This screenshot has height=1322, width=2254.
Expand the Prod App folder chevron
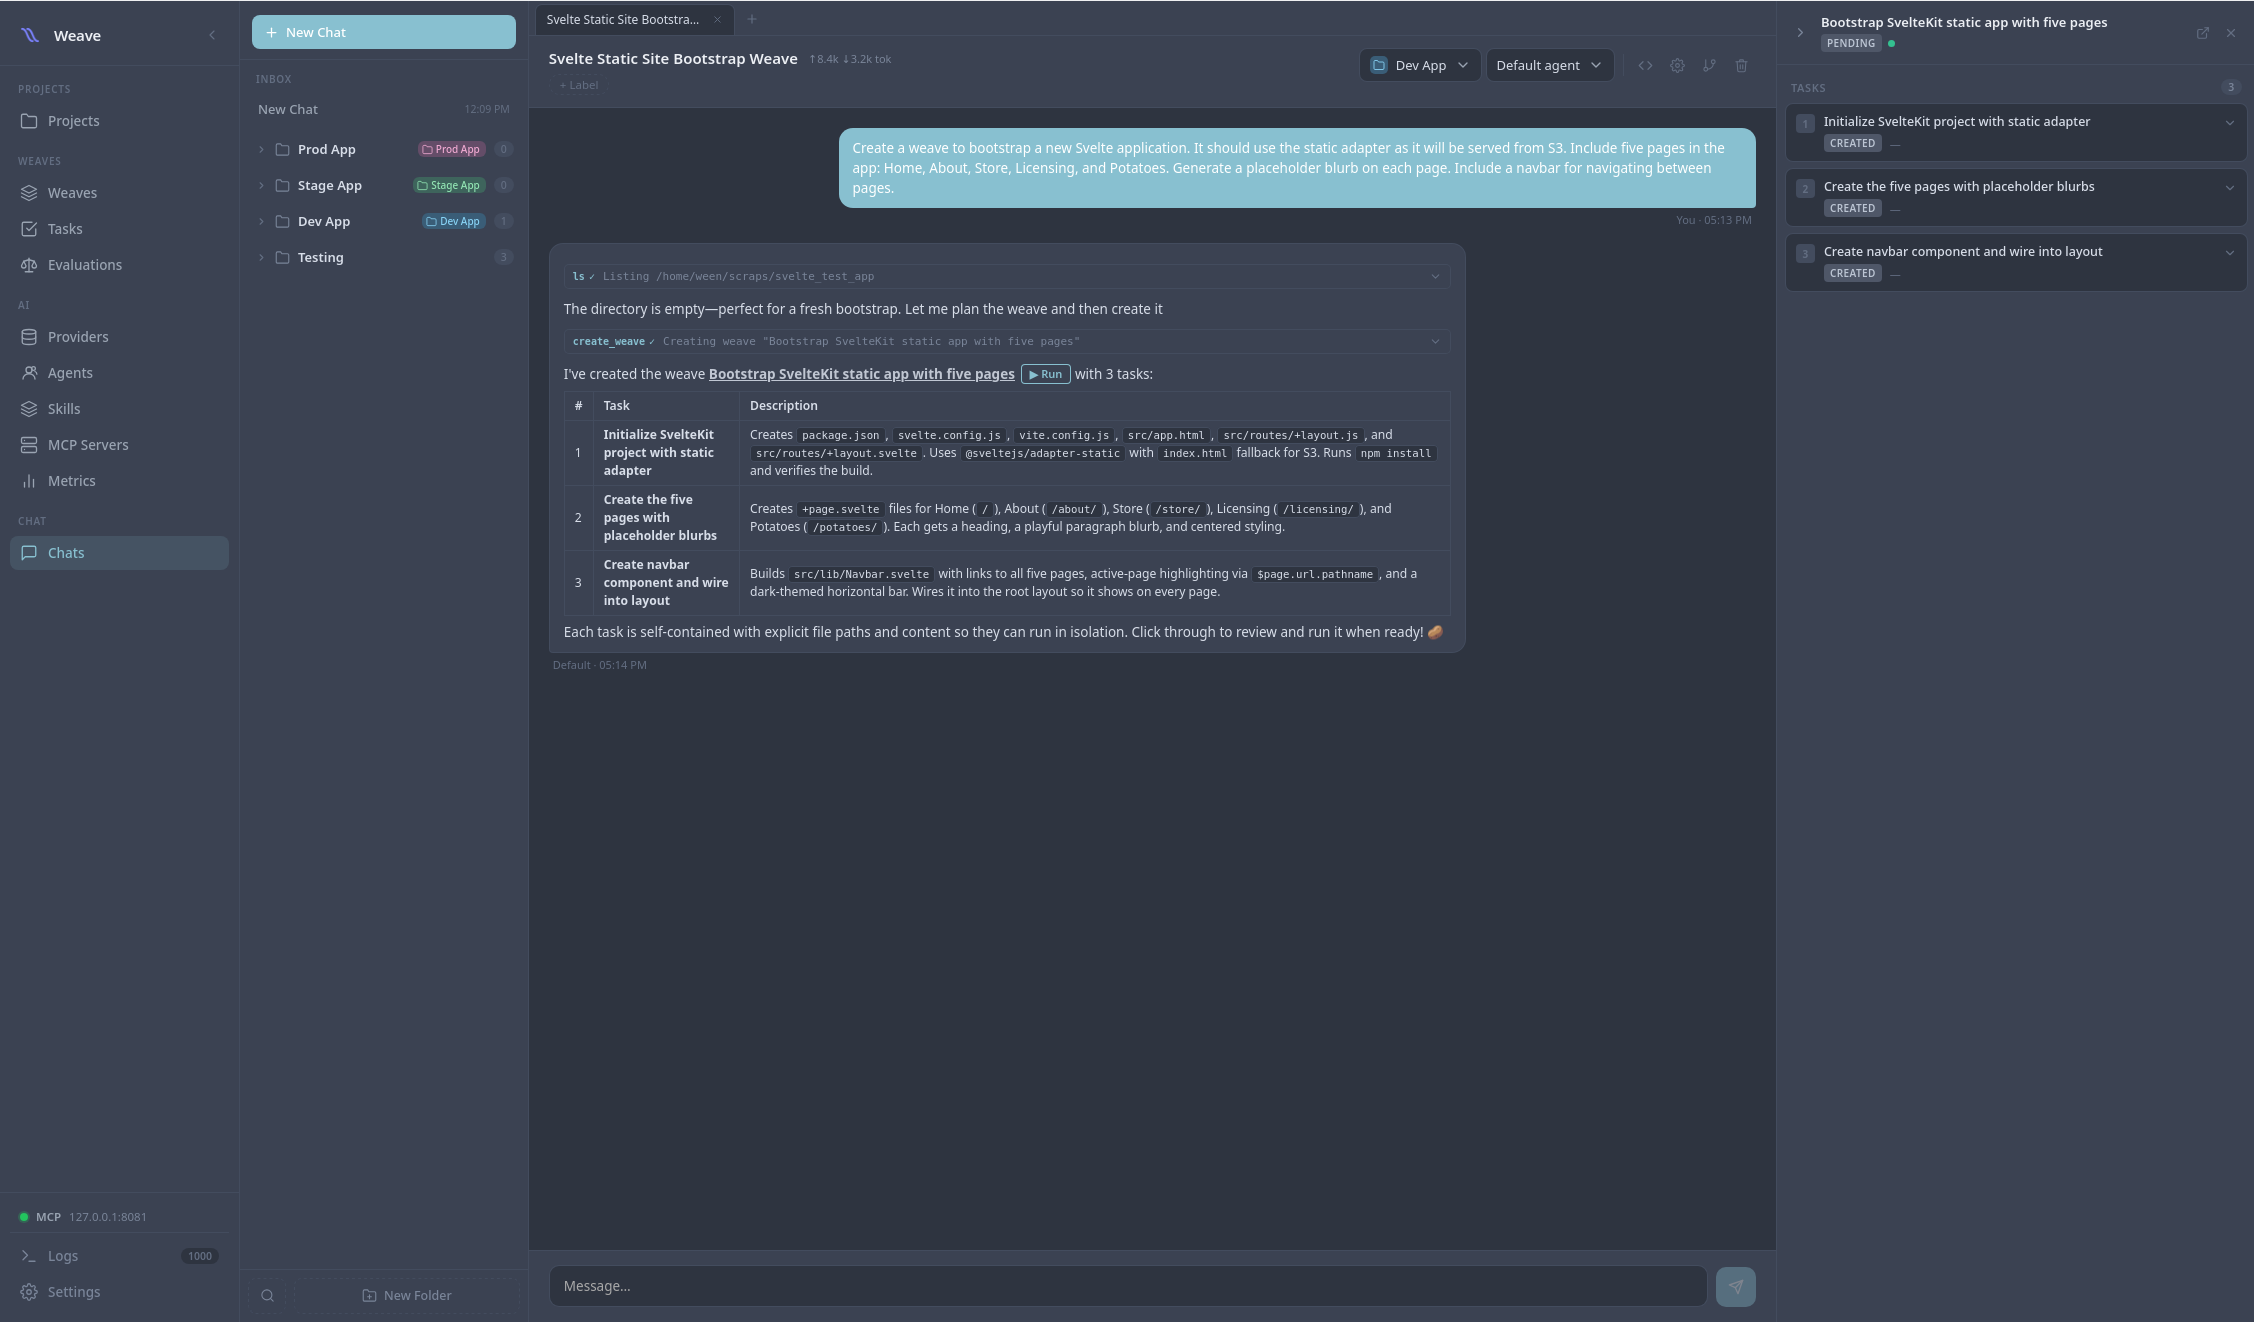262,150
